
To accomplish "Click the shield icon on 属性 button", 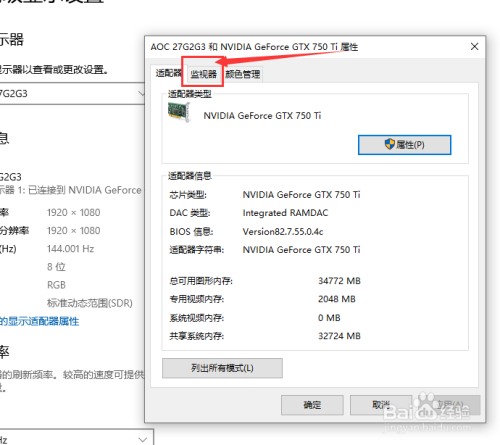I will coord(389,144).
